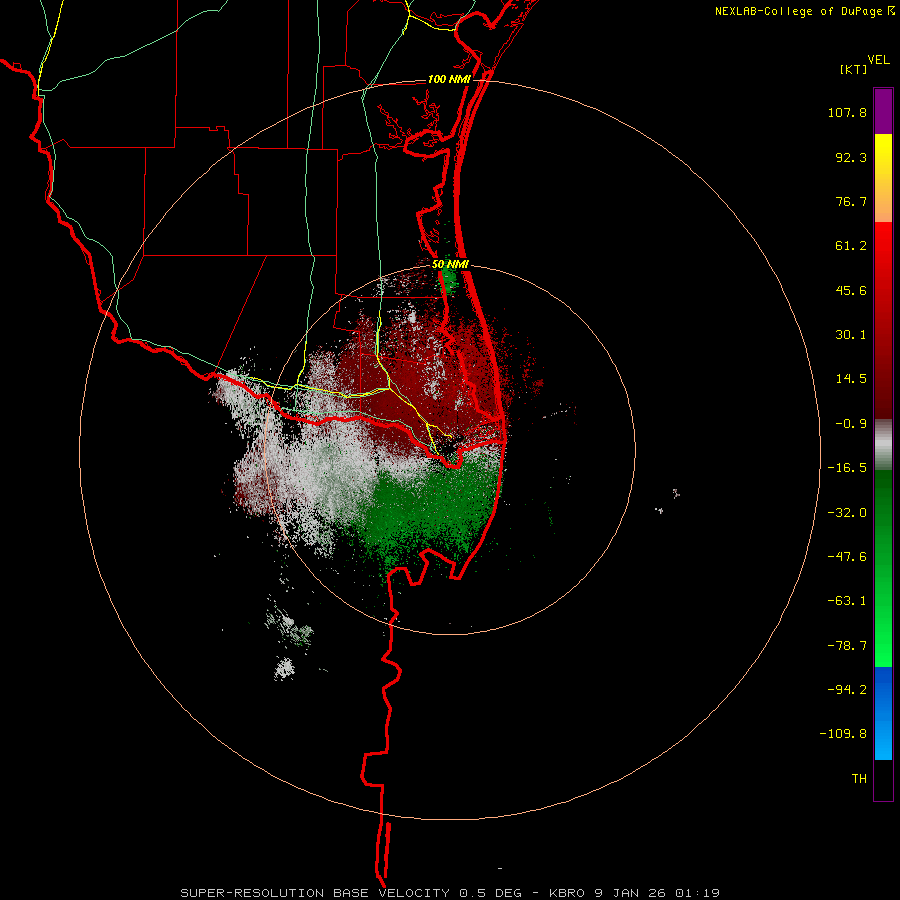
Task: Click the [KT] units label
Action: click(853, 70)
